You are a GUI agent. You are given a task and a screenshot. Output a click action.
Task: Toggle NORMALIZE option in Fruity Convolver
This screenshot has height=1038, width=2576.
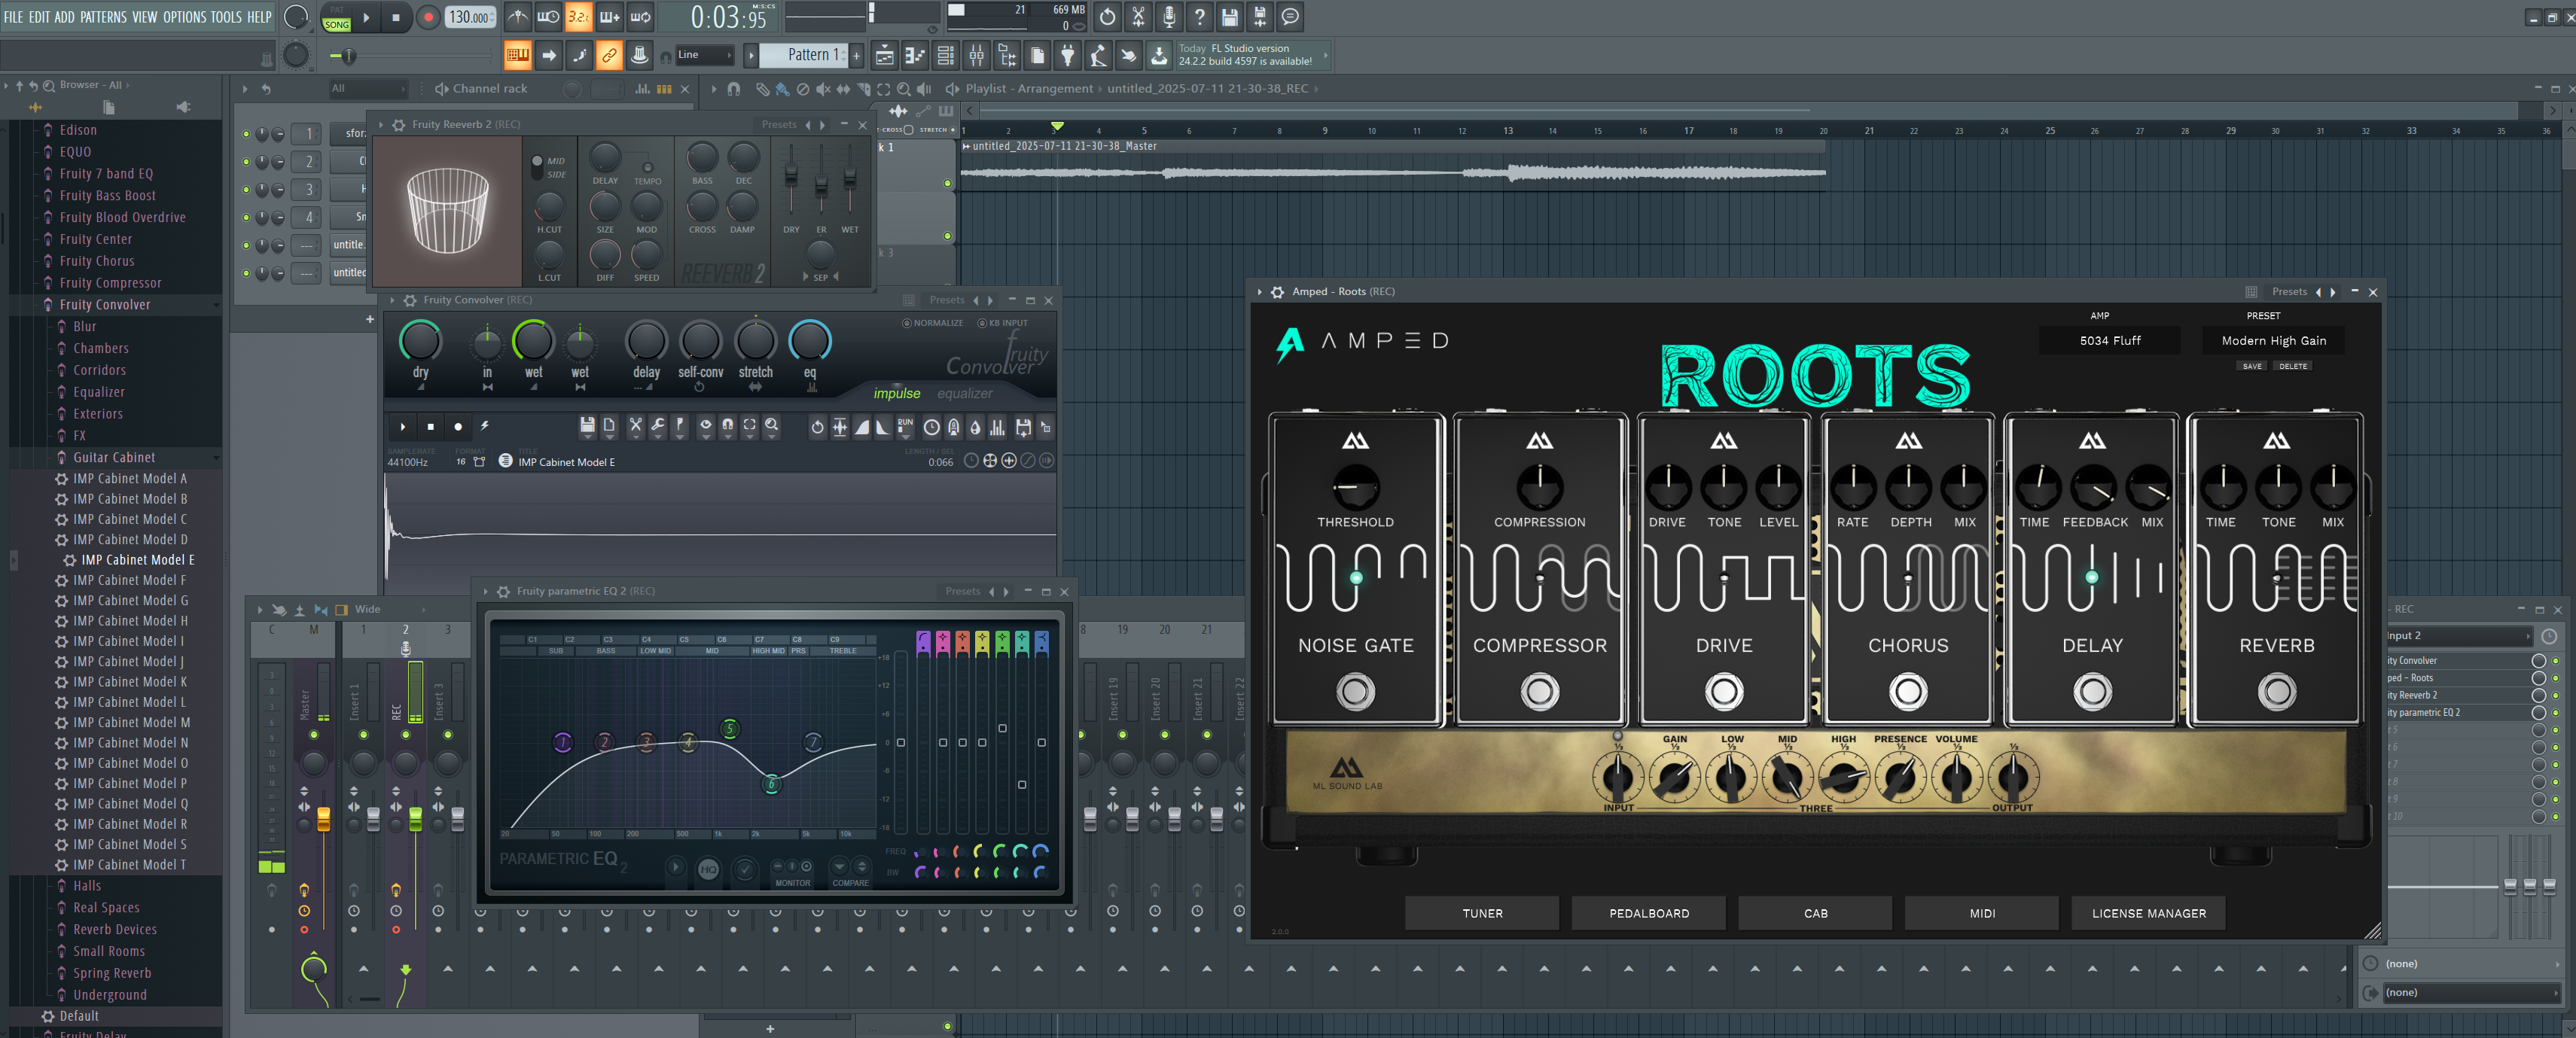click(x=933, y=323)
